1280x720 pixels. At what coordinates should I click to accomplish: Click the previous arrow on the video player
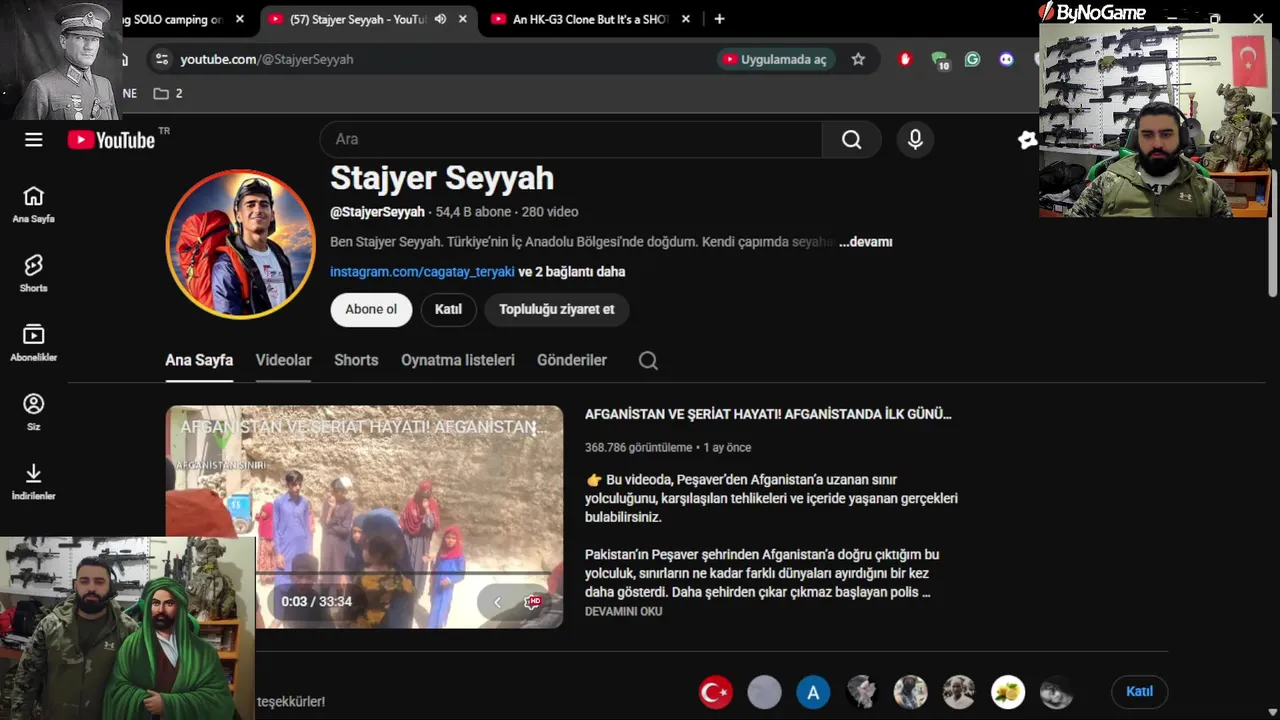point(497,602)
